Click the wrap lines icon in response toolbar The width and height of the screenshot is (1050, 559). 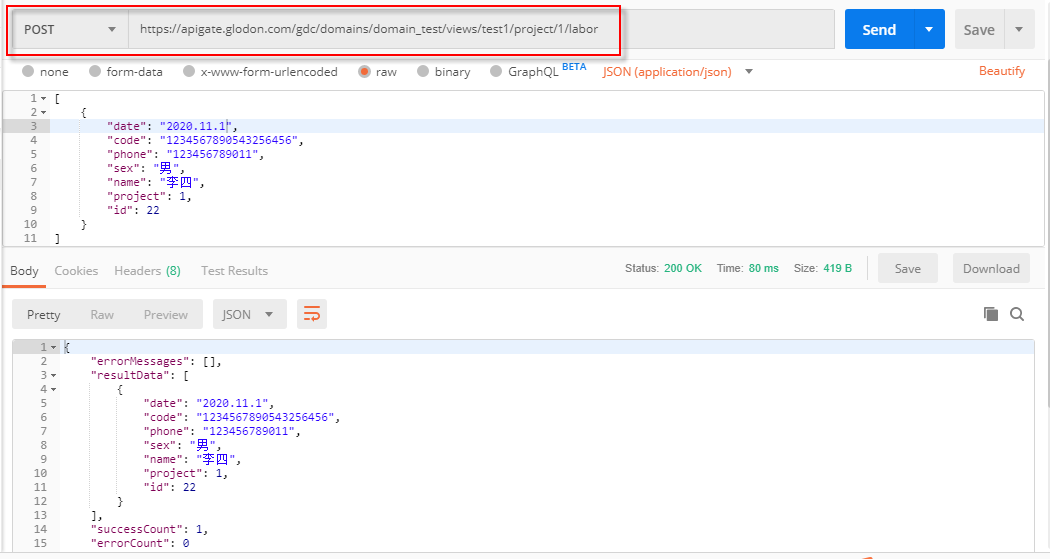[x=312, y=314]
